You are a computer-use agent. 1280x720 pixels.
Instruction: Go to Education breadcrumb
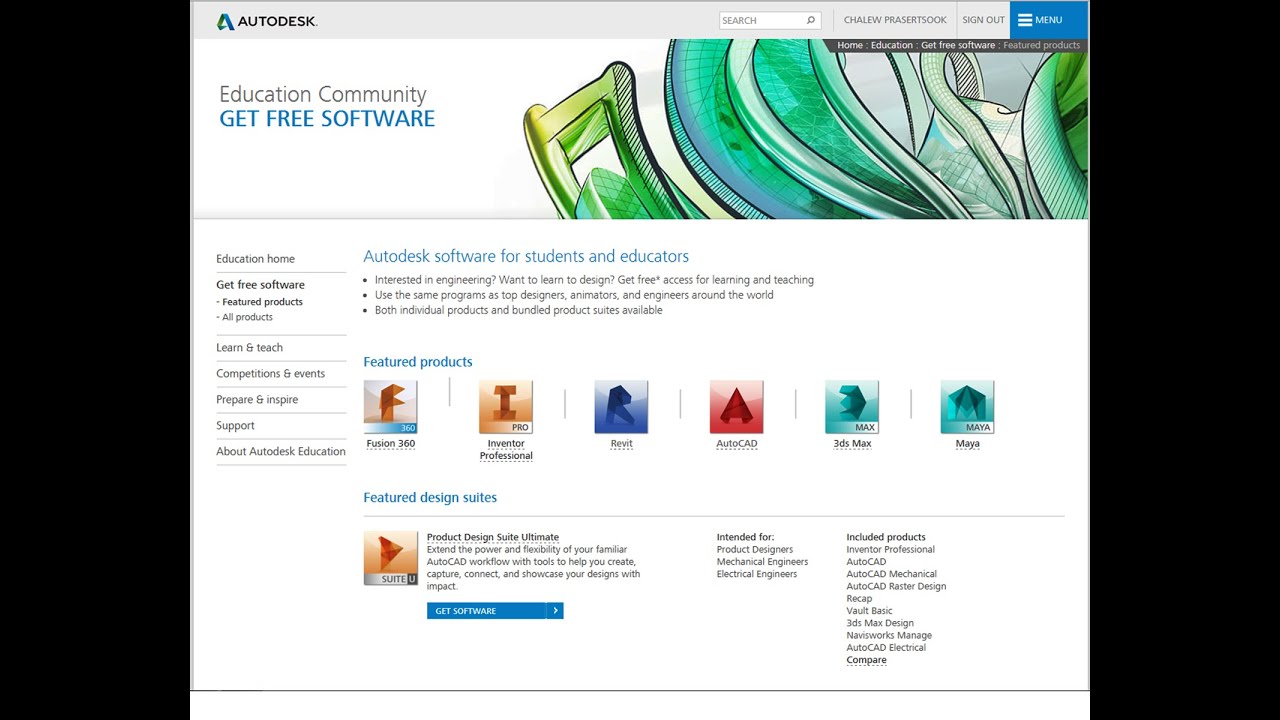click(x=892, y=45)
